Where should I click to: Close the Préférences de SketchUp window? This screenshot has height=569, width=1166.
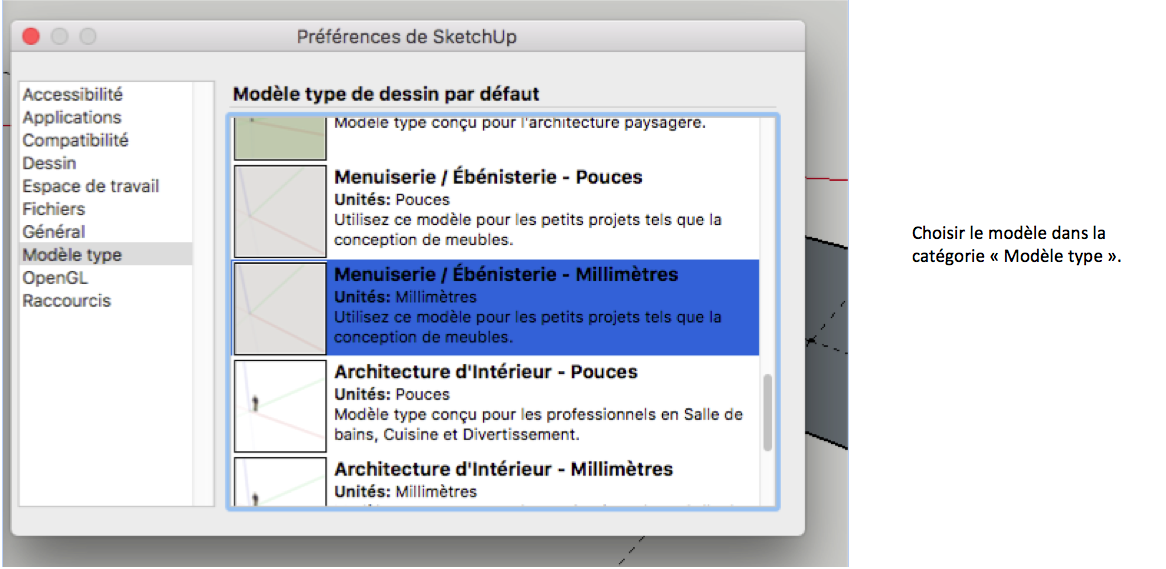(31, 35)
